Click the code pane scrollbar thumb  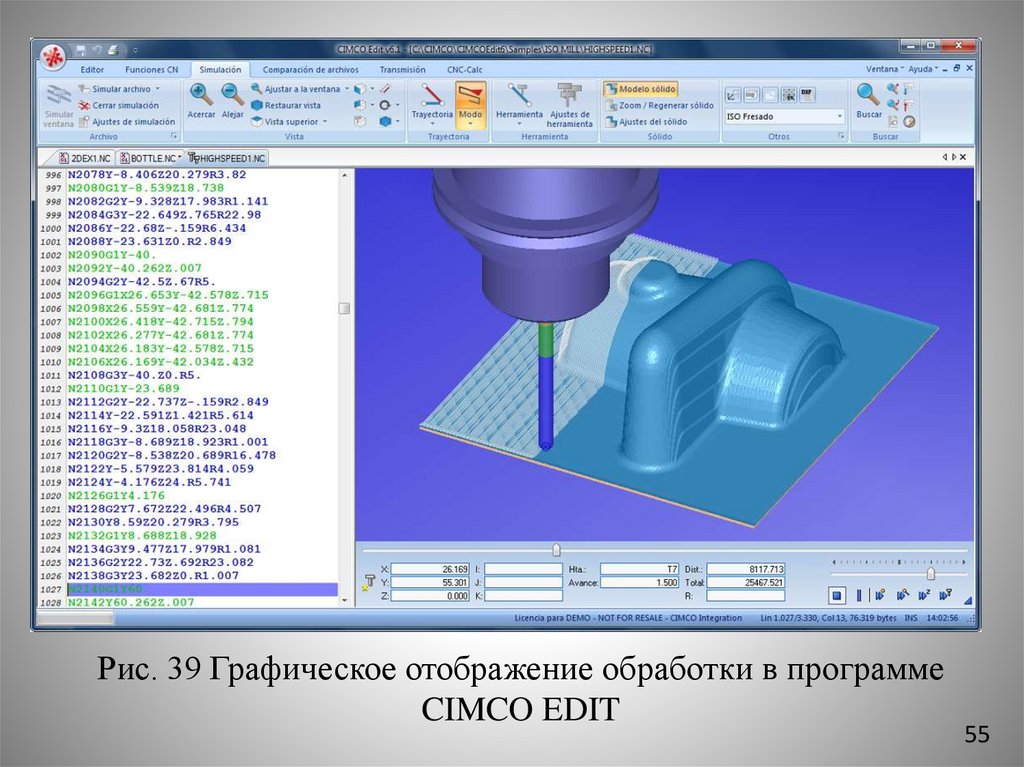pos(344,308)
